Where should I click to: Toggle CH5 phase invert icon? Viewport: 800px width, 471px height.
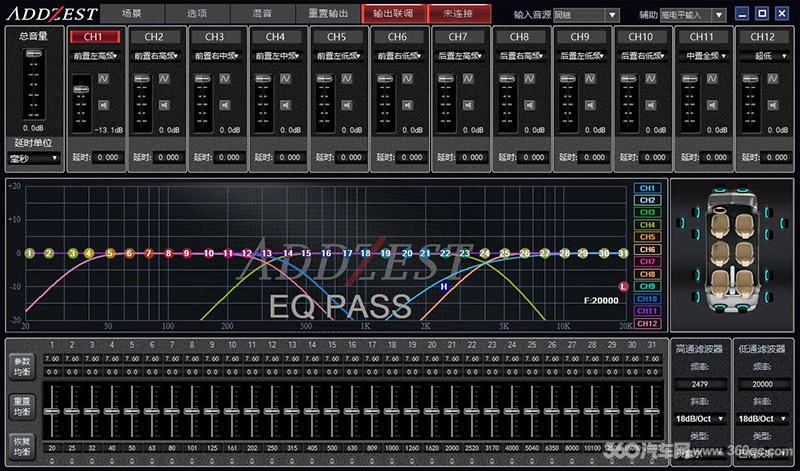[347, 79]
